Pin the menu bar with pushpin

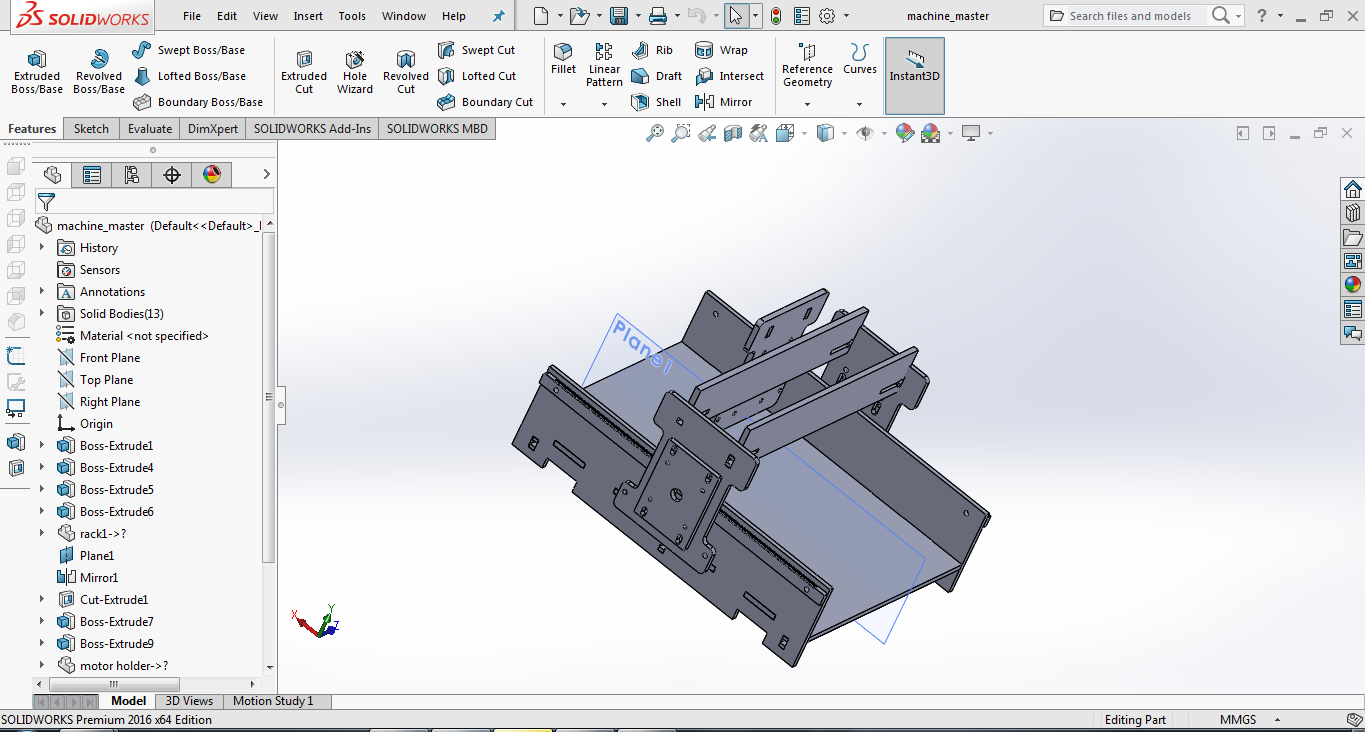499,16
